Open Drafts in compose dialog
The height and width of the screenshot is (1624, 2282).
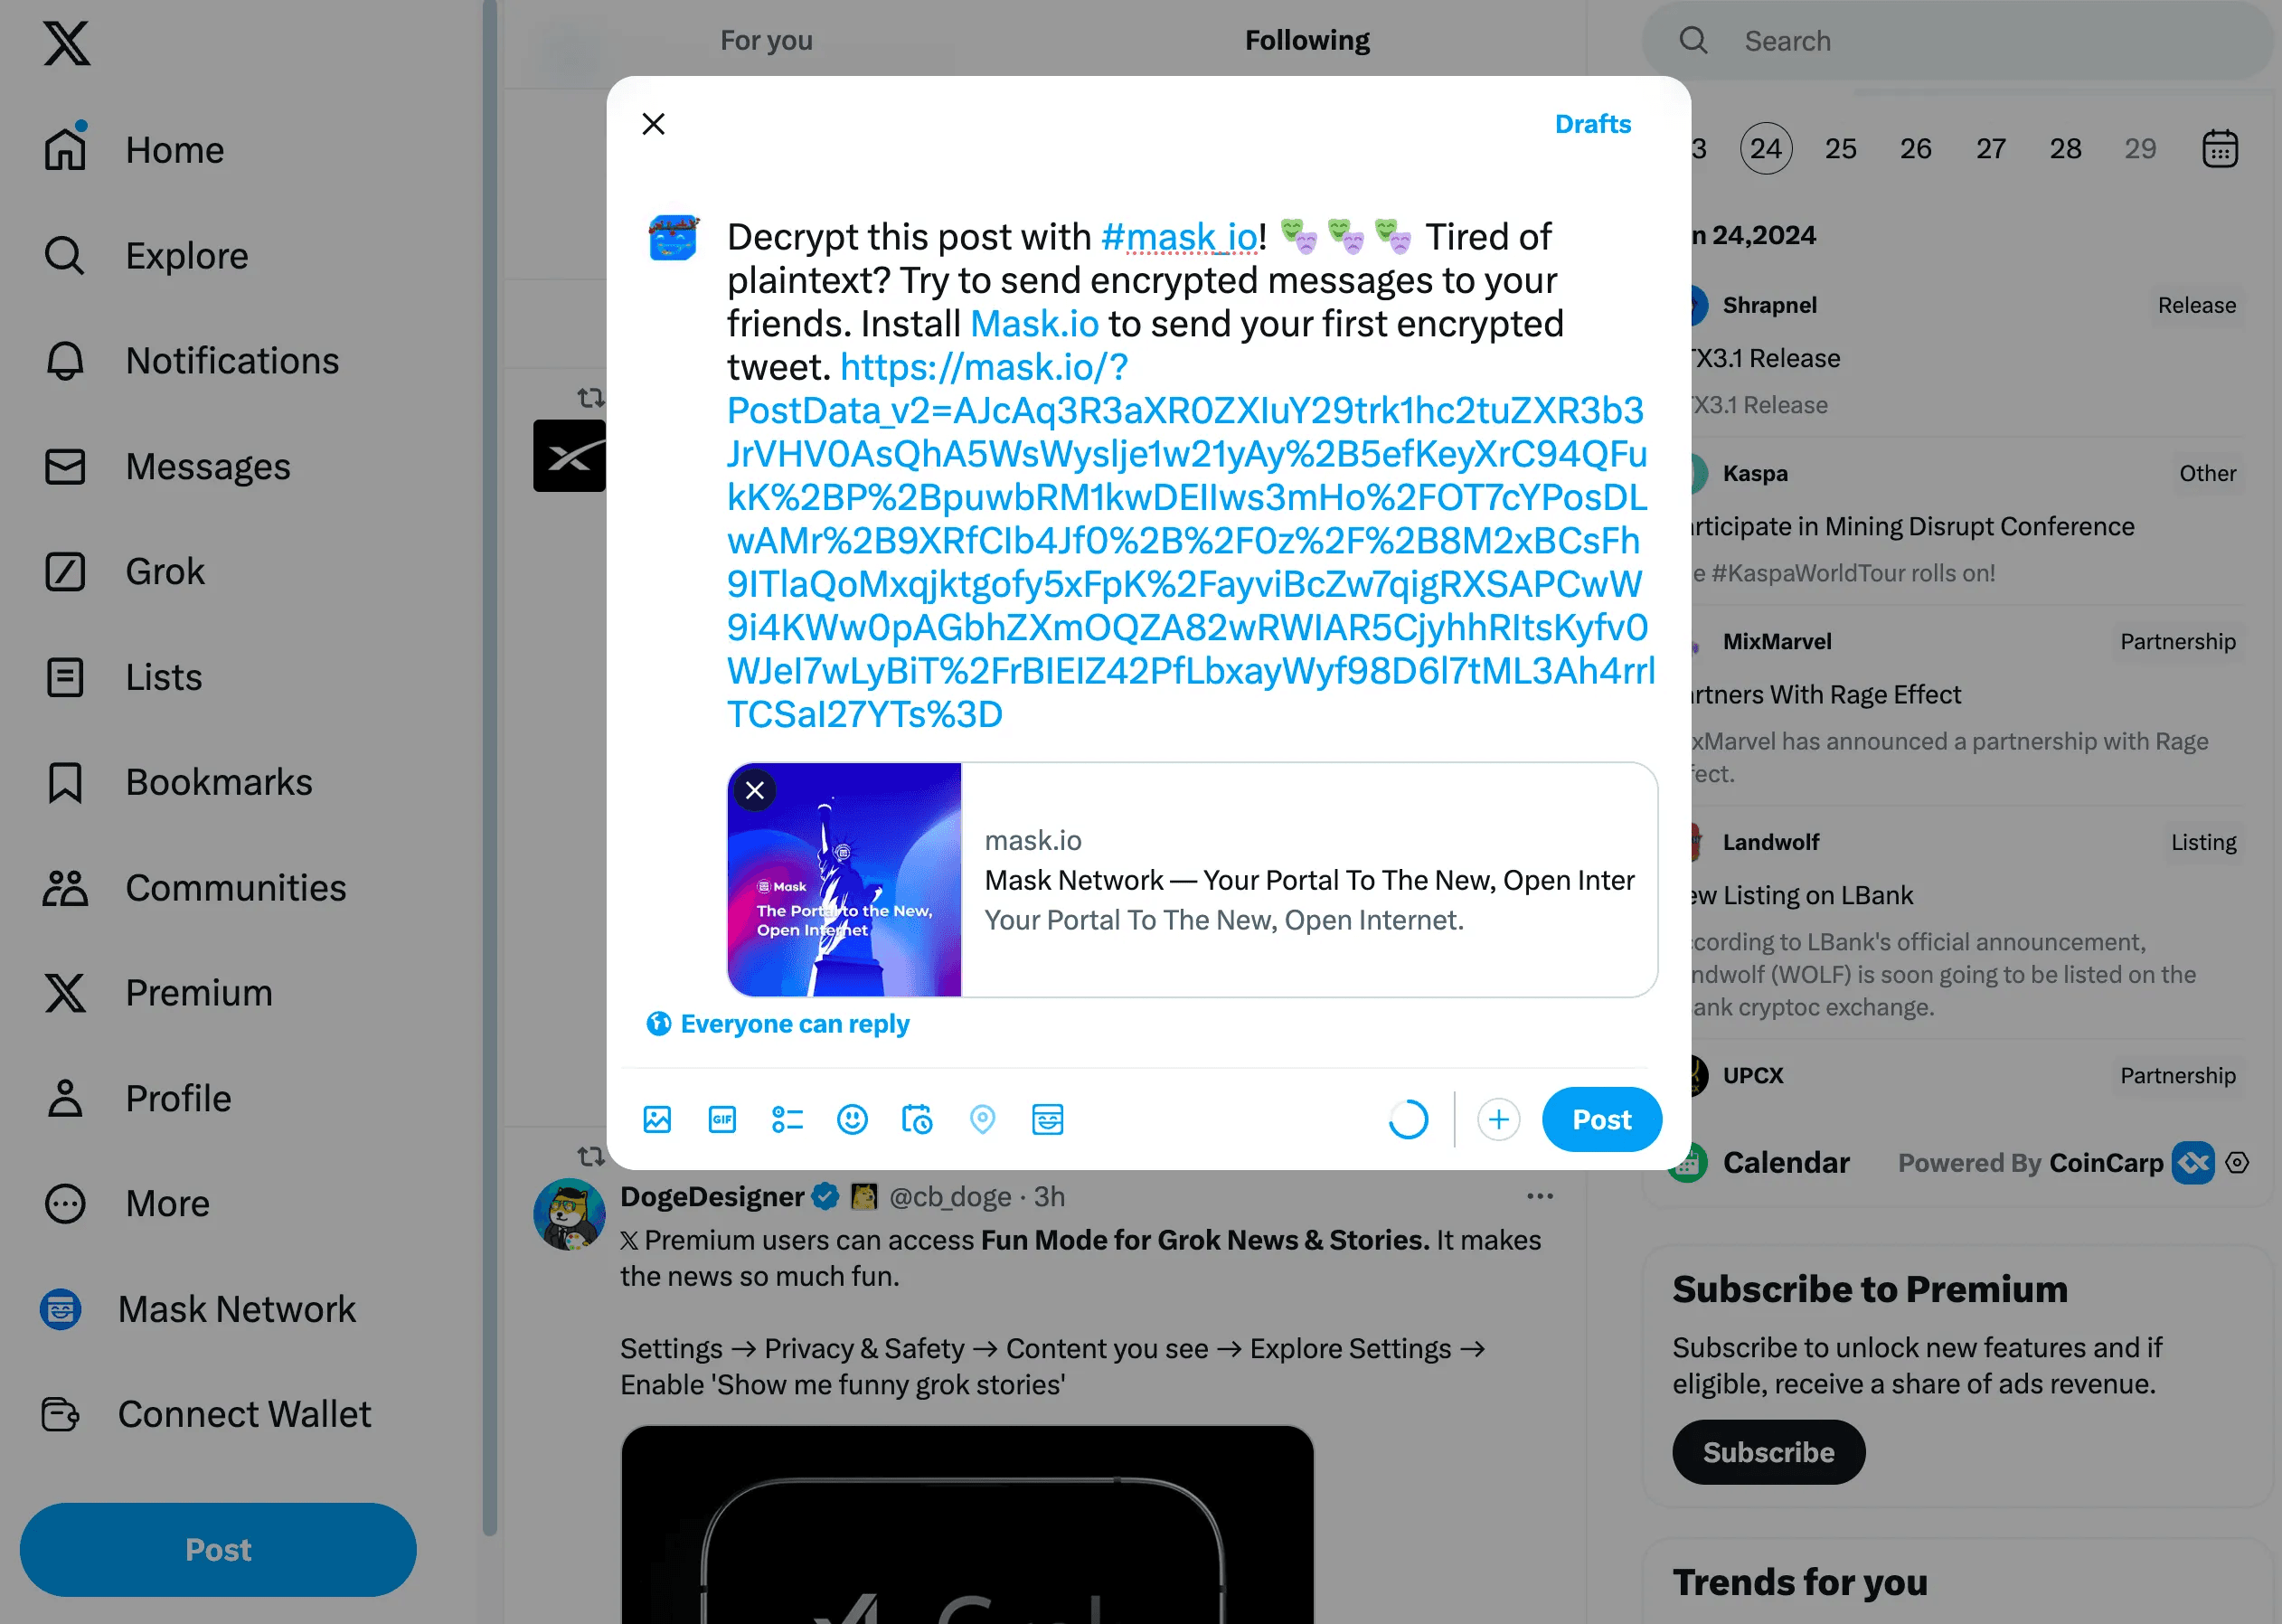[x=1592, y=124]
